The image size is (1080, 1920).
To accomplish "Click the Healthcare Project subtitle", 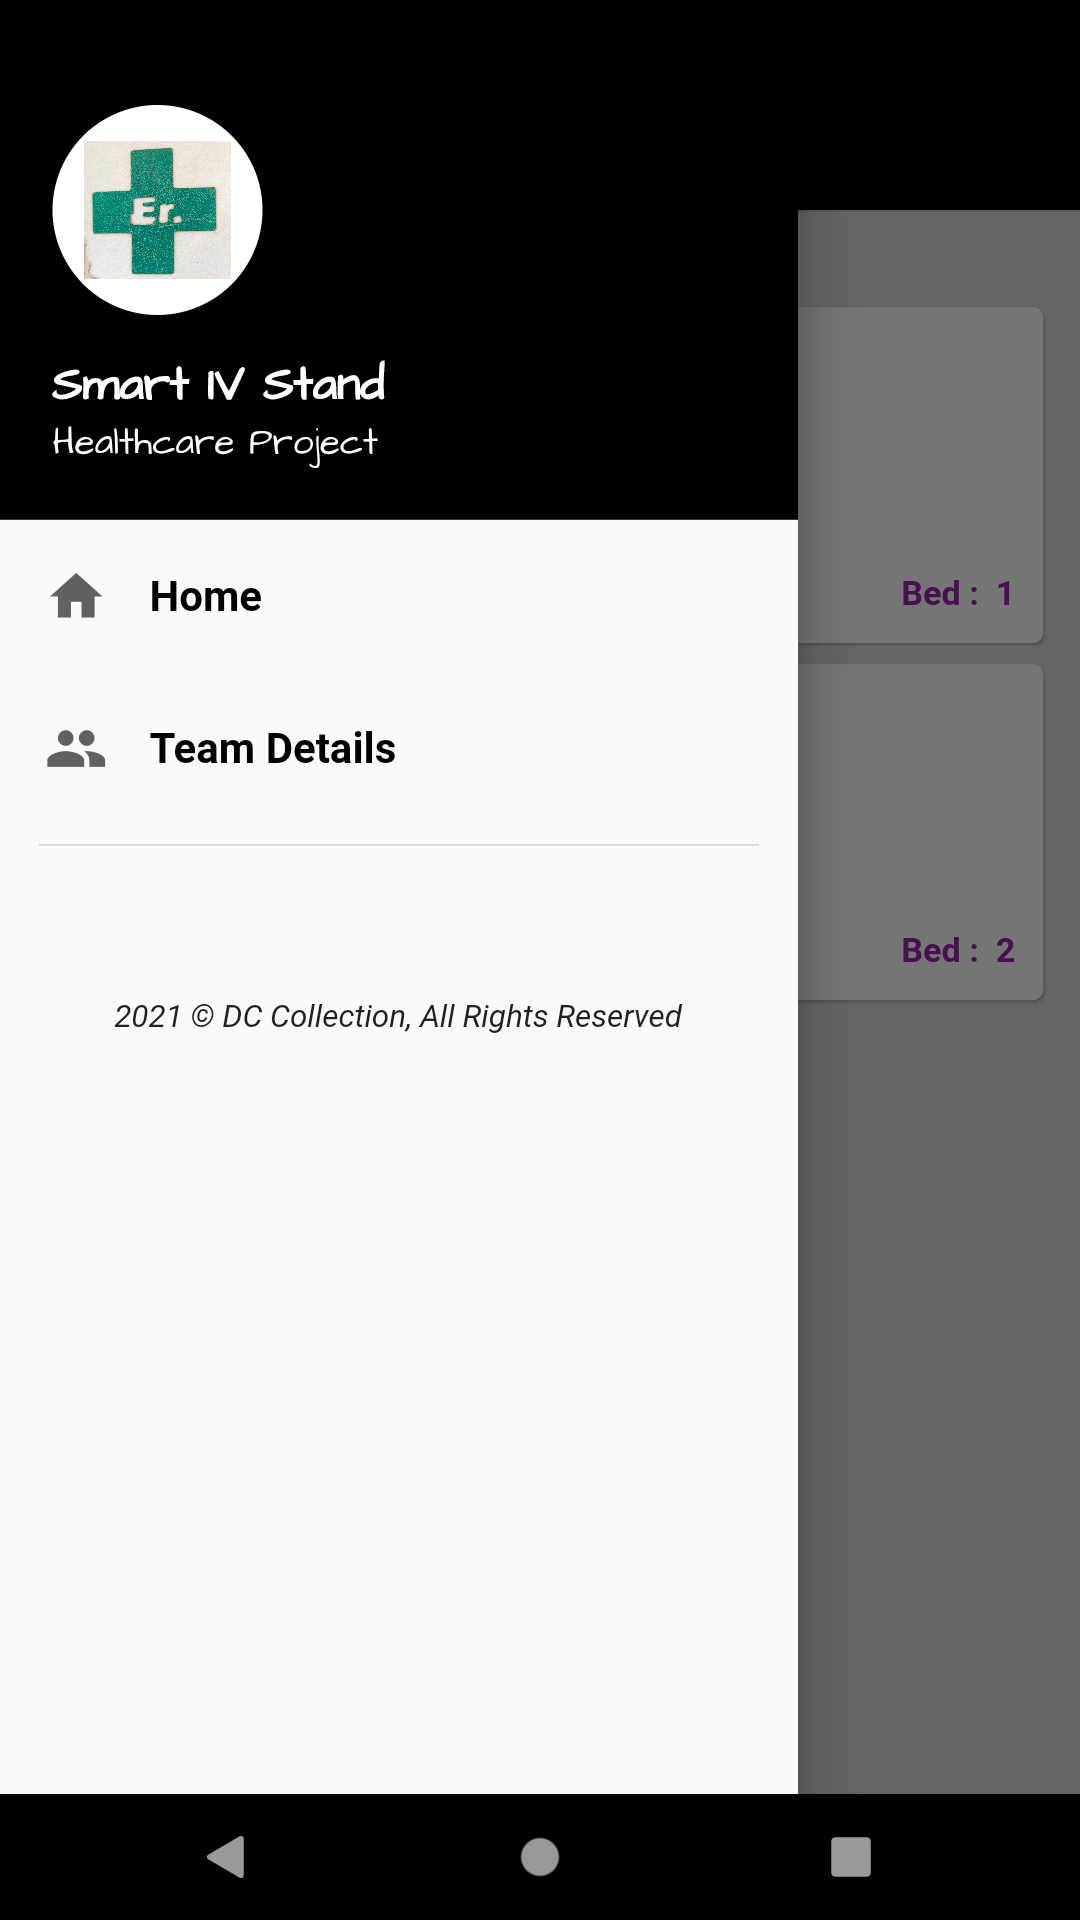I will (x=215, y=442).
